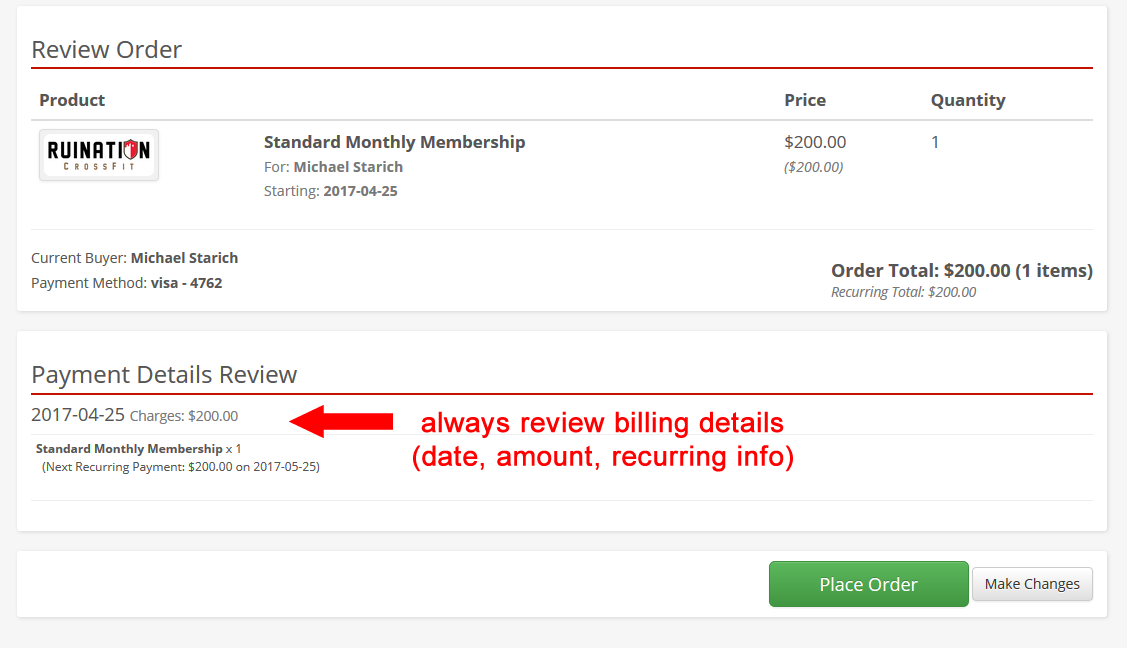Click the italic Recurring Total $200.00 line
The height and width of the screenshot is (648, 1127).
coord(903,292)
